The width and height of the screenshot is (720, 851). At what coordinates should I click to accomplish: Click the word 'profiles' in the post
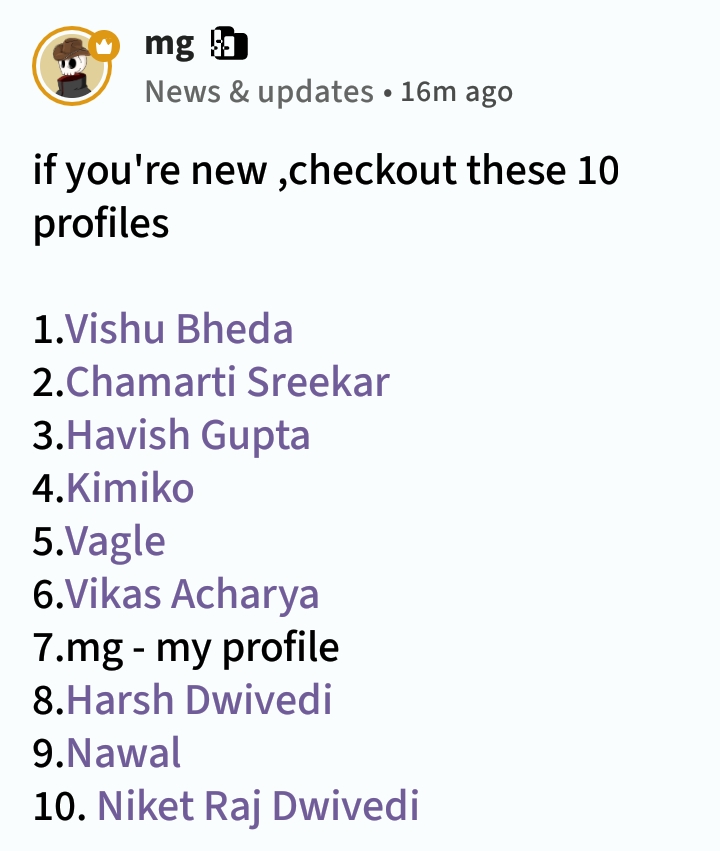(101, 223)
